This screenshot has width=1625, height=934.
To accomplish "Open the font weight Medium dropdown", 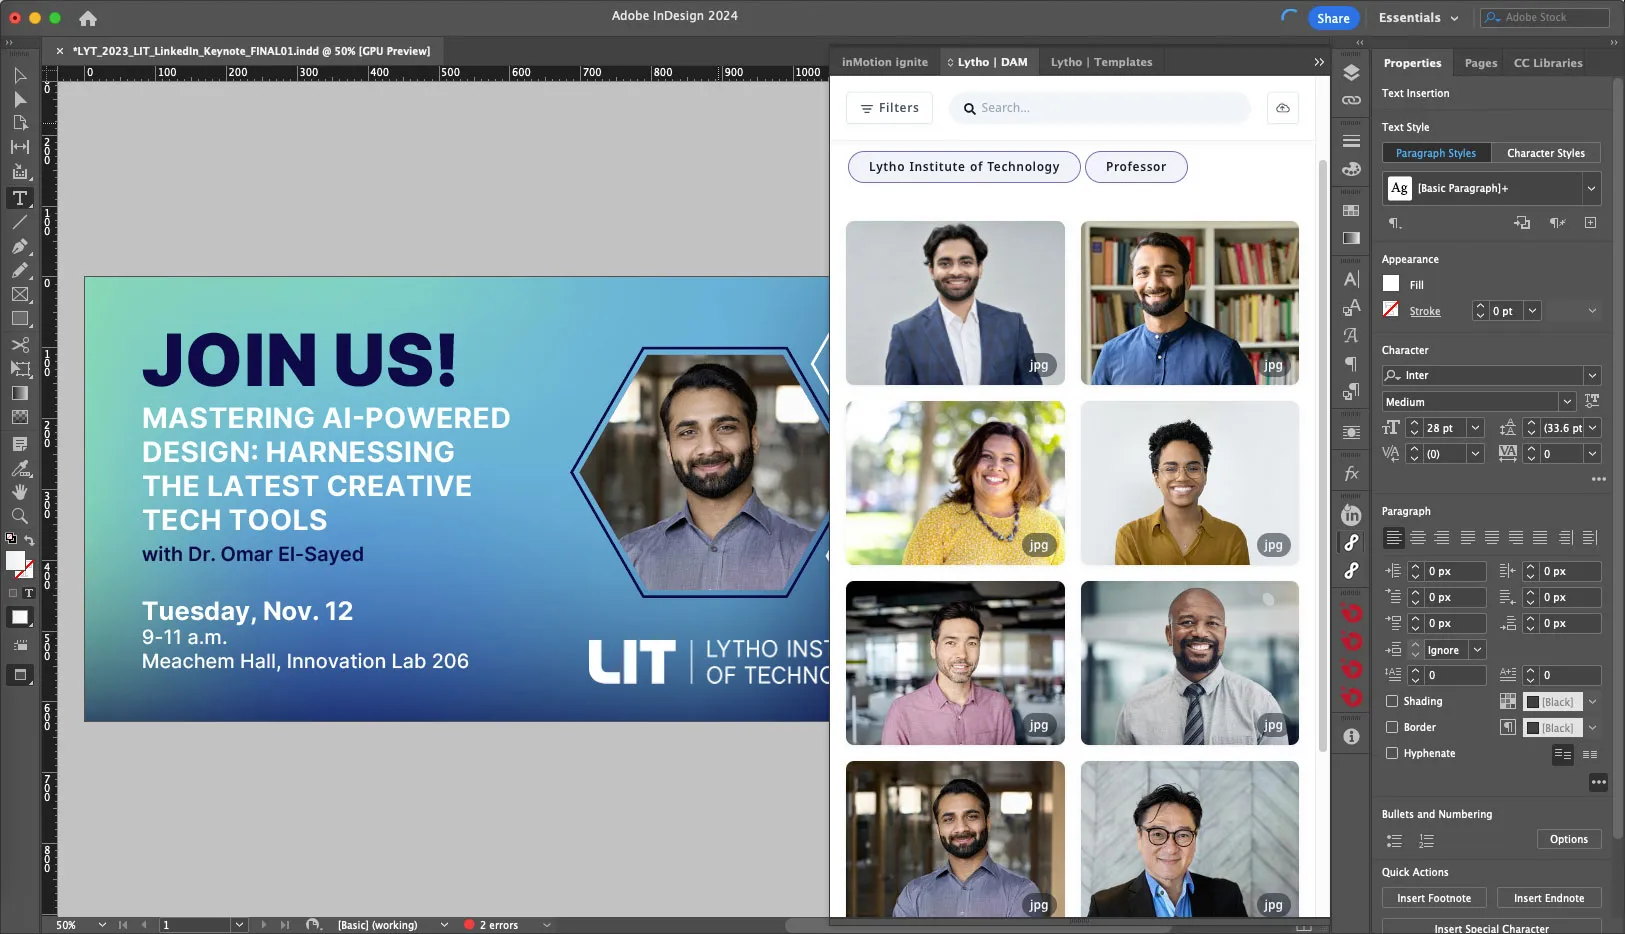I will click(x=1567, y=401).
